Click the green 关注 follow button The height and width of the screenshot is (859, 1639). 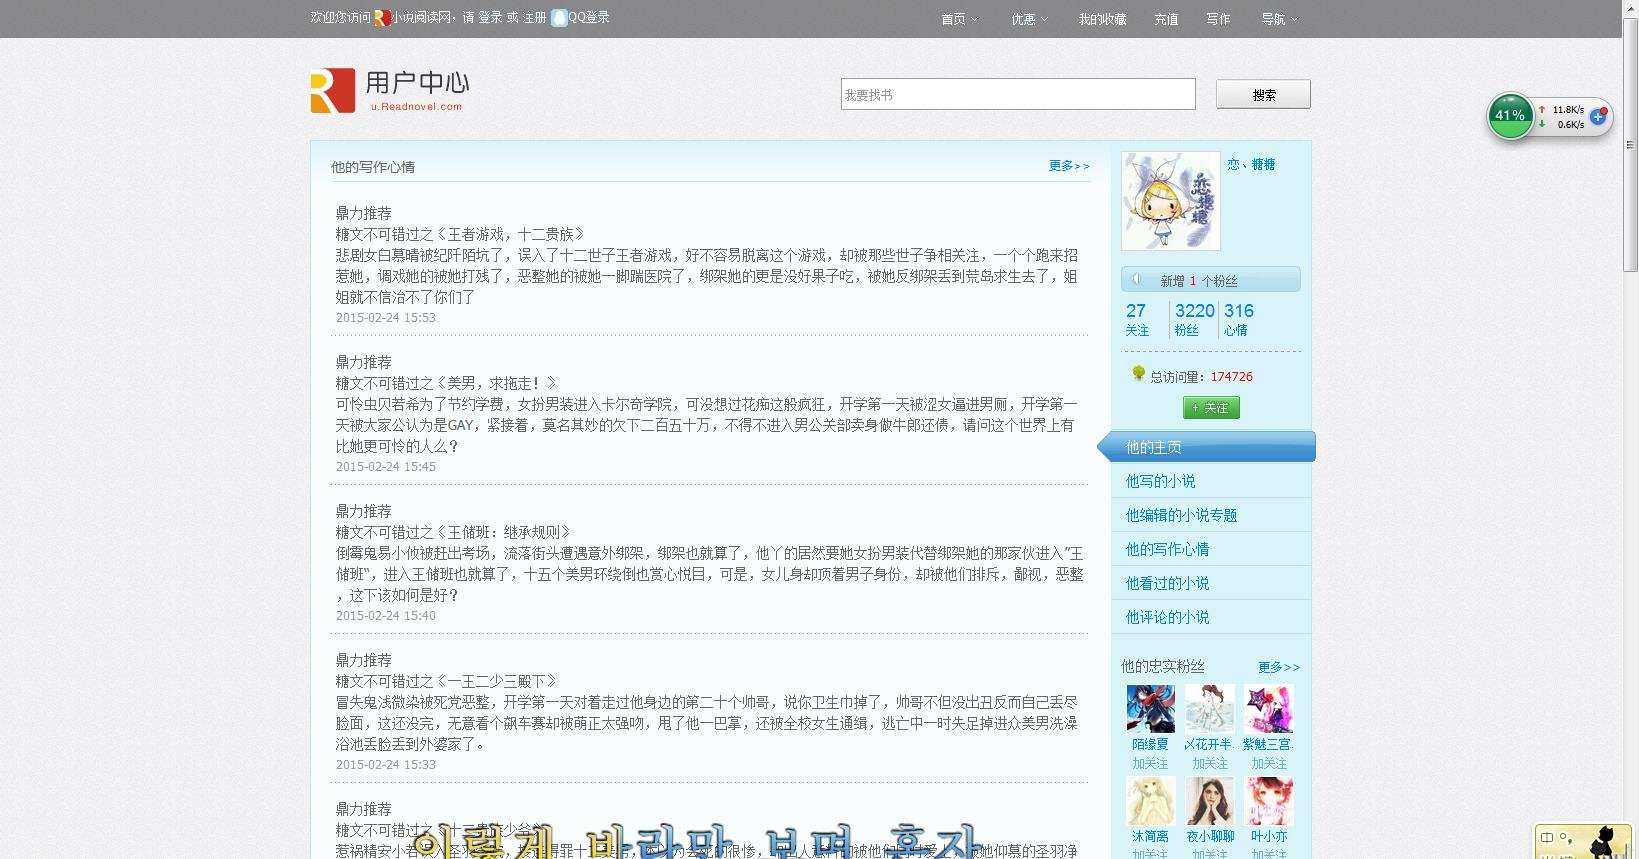(1211, 408)
